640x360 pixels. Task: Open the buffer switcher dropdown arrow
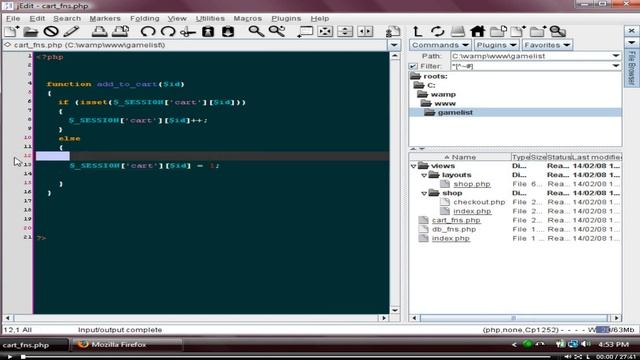coord(394,45)
